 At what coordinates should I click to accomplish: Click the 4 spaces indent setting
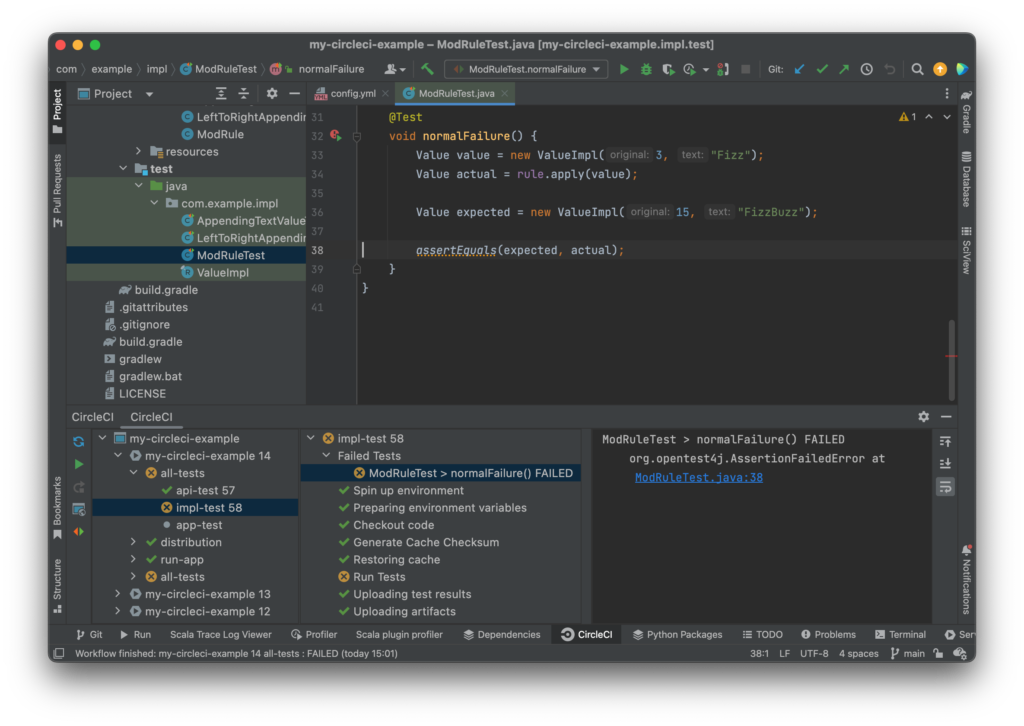pyautogui.click(x=859, y=654)
